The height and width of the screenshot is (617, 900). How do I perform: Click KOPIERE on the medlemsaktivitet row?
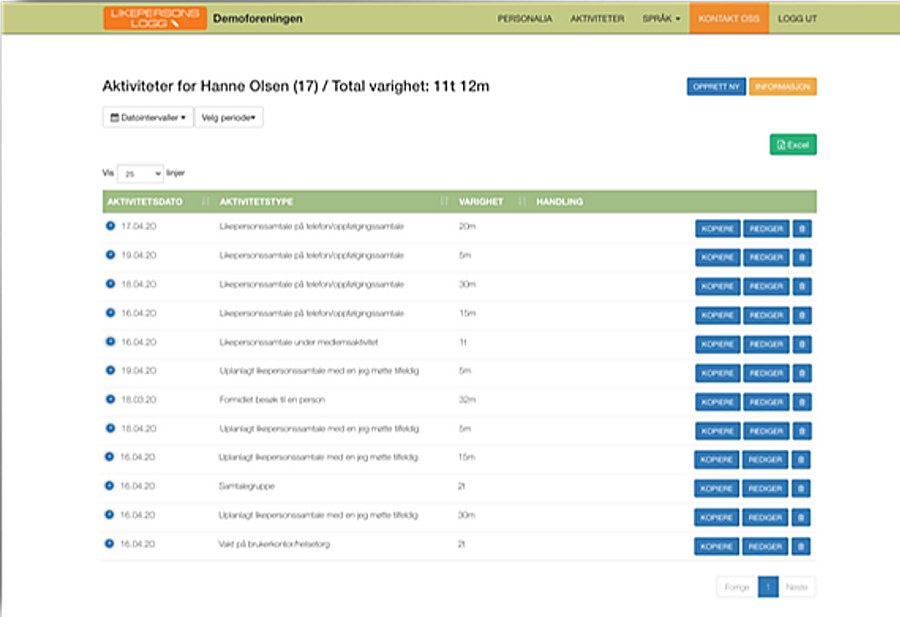click(717, 344)
